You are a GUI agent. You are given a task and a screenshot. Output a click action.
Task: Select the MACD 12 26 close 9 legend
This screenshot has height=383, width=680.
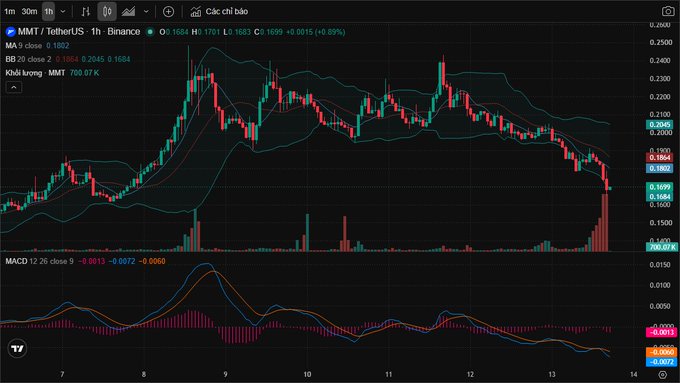(x=39, y=261)
